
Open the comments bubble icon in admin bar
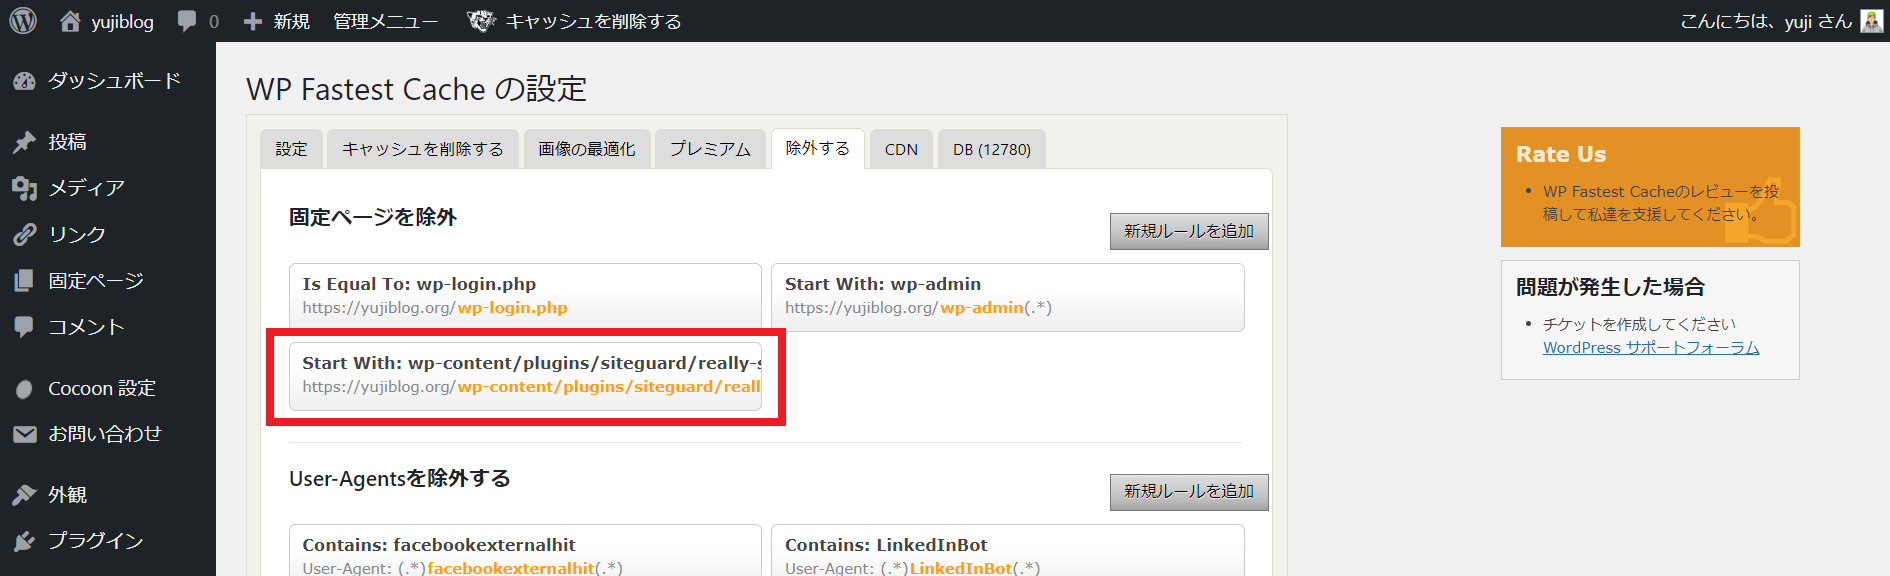187,21
